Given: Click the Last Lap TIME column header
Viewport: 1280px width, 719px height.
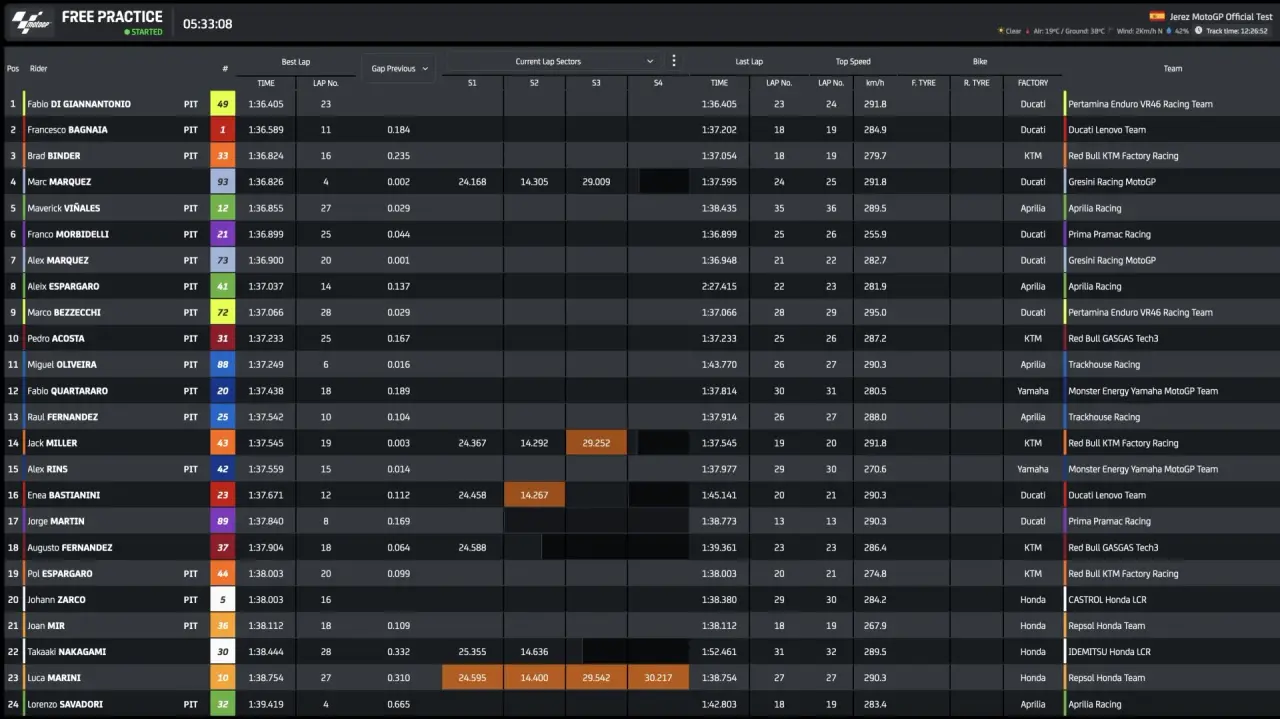Looking at the screenshot, I should (x=719, y=83).
